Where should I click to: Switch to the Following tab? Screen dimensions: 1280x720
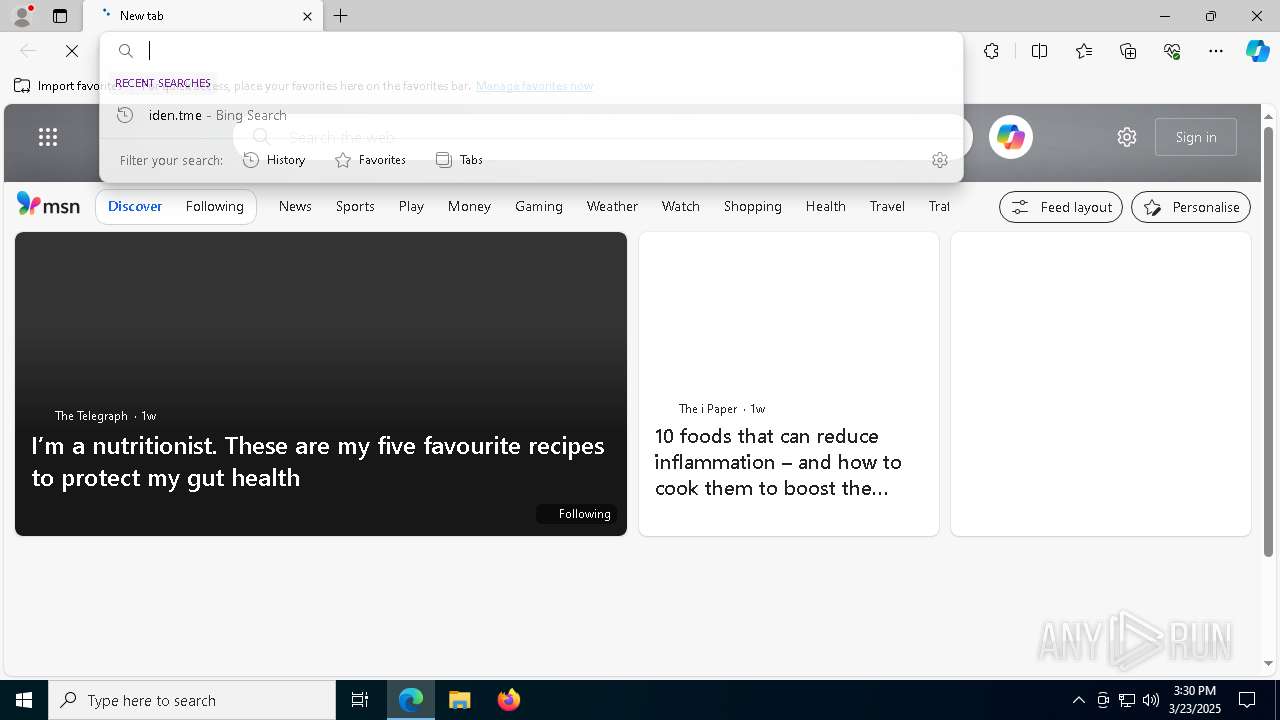214,206
